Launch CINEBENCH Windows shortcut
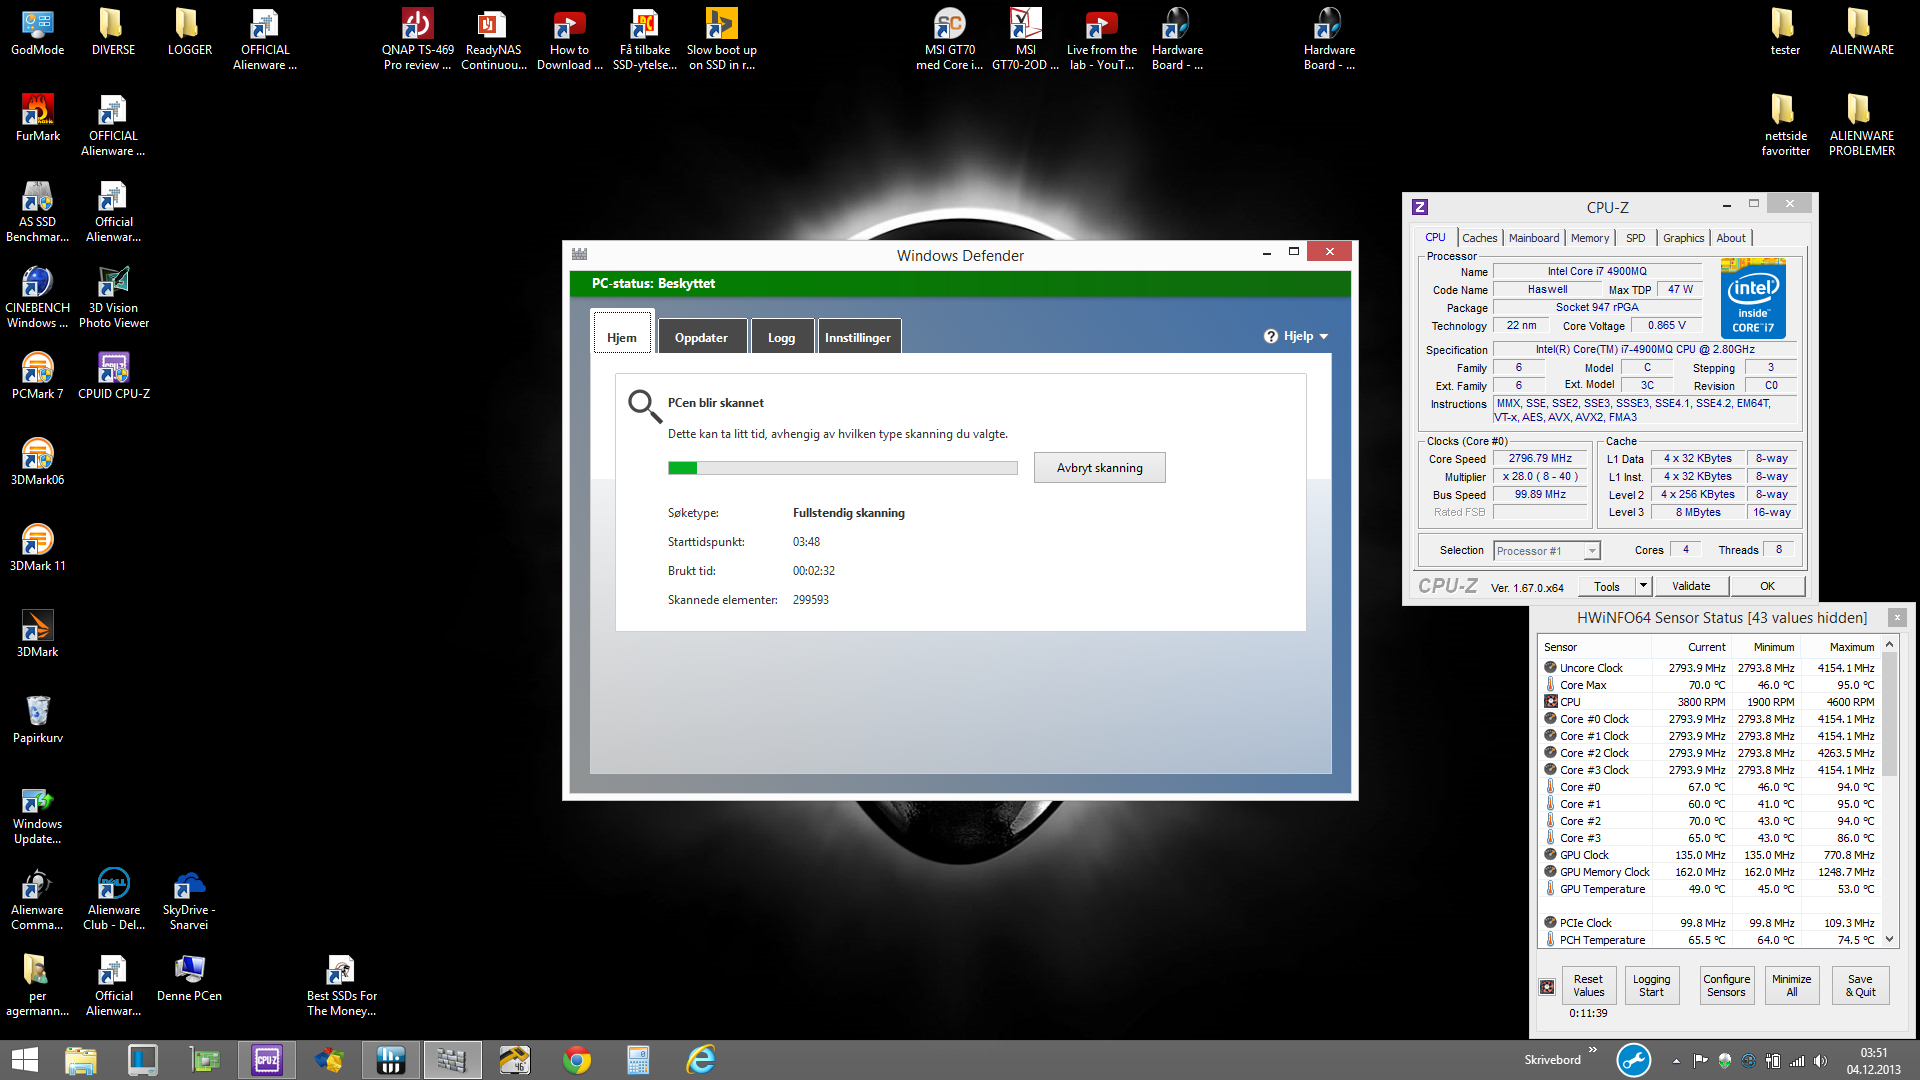 pyautogui.click(x=38, y=298)
